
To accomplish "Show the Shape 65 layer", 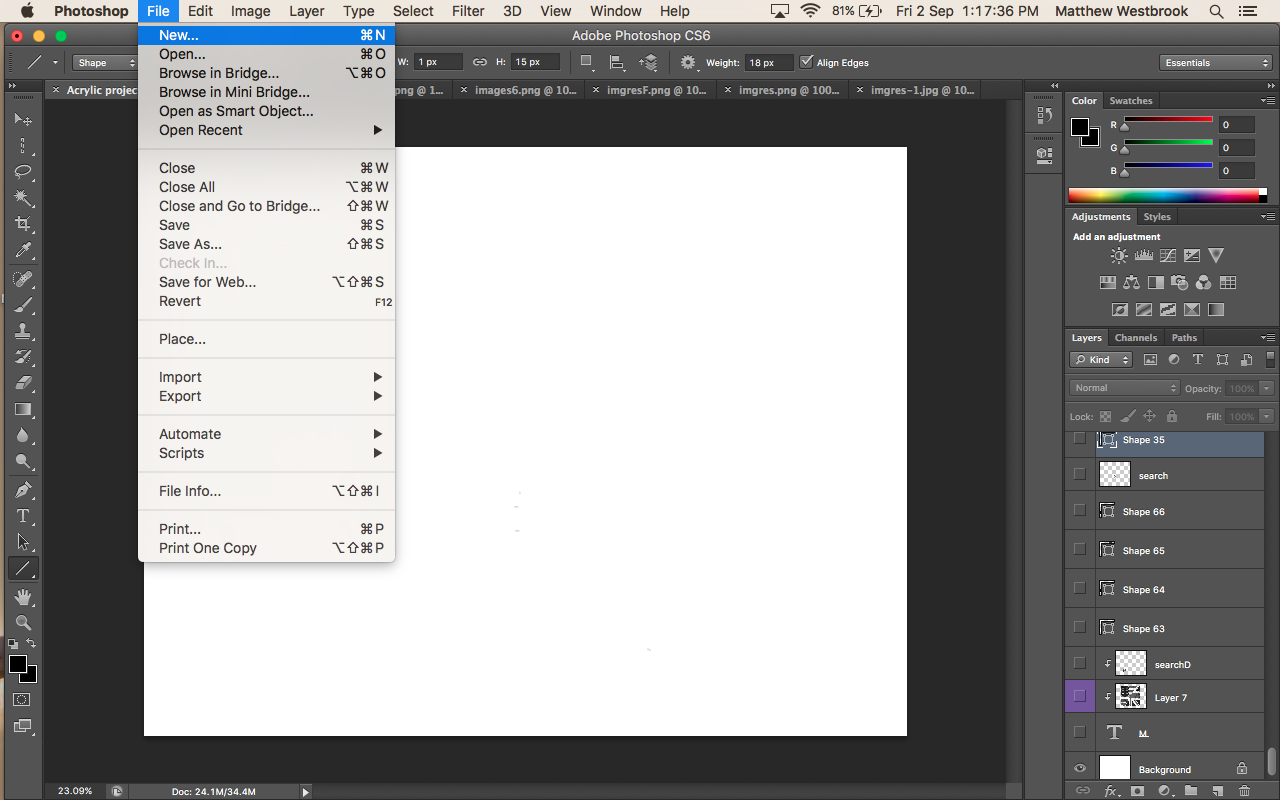I will [1079, 549].
